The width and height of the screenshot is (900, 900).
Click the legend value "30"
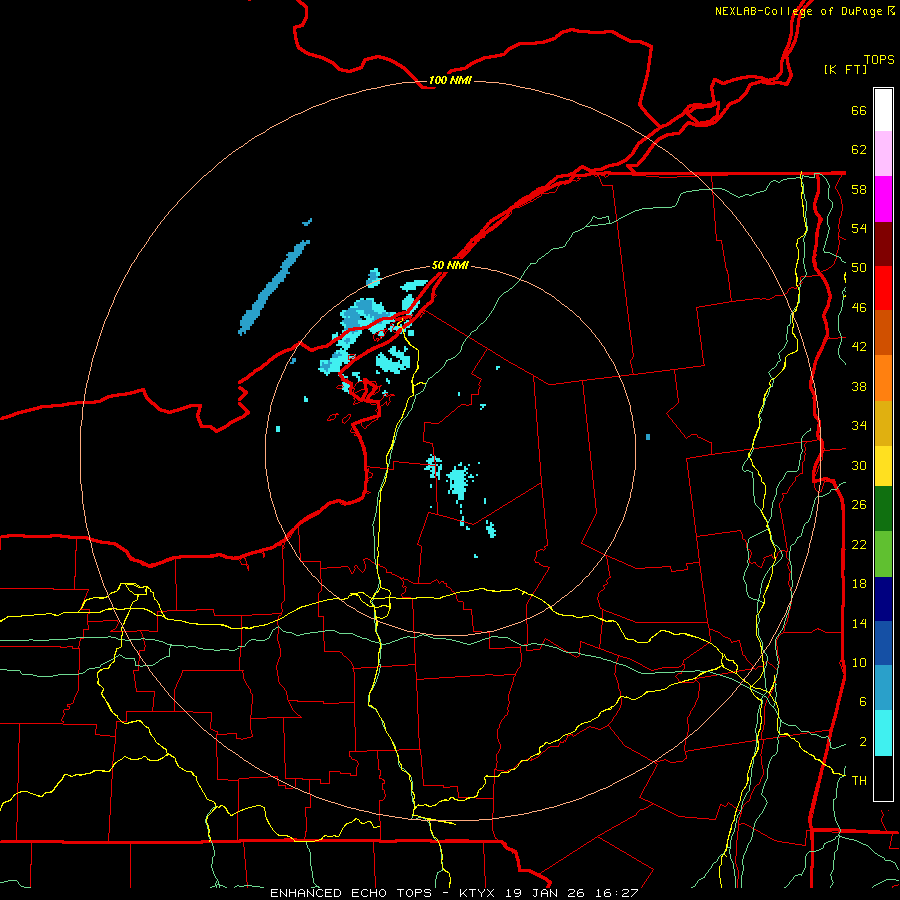[859, 465]
